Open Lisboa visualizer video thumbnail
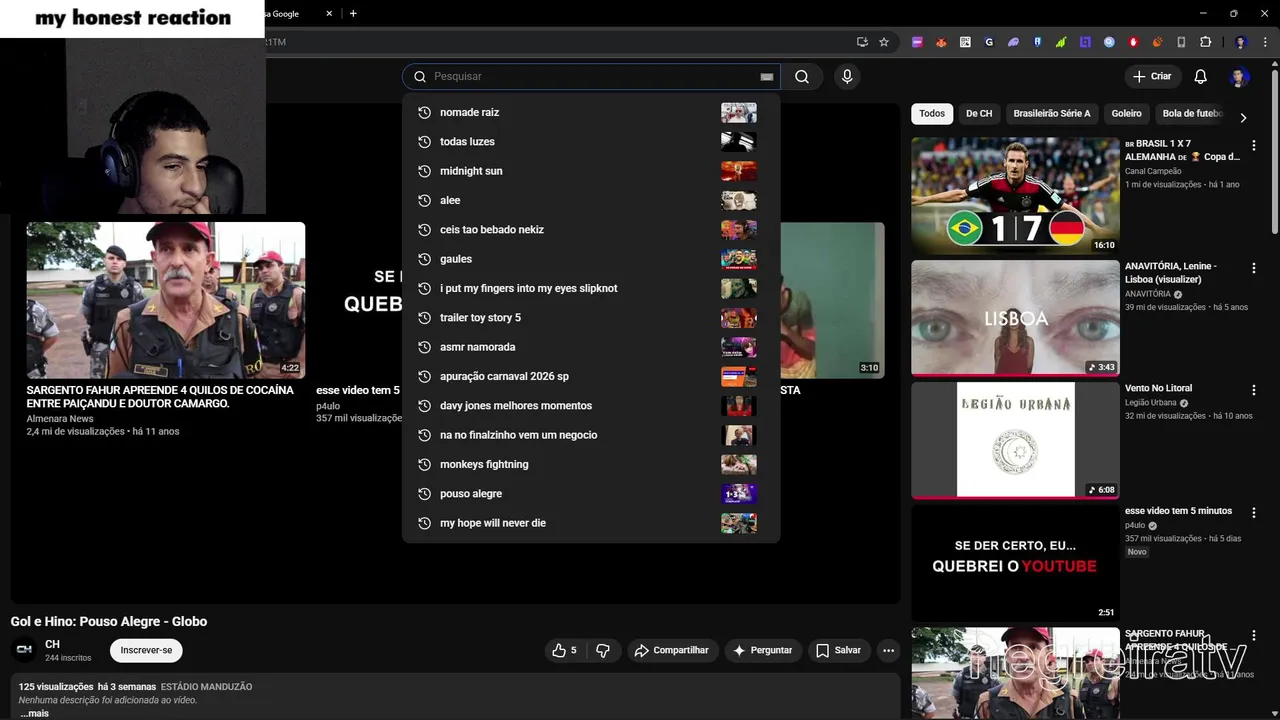 click(x=1015, y=318)
